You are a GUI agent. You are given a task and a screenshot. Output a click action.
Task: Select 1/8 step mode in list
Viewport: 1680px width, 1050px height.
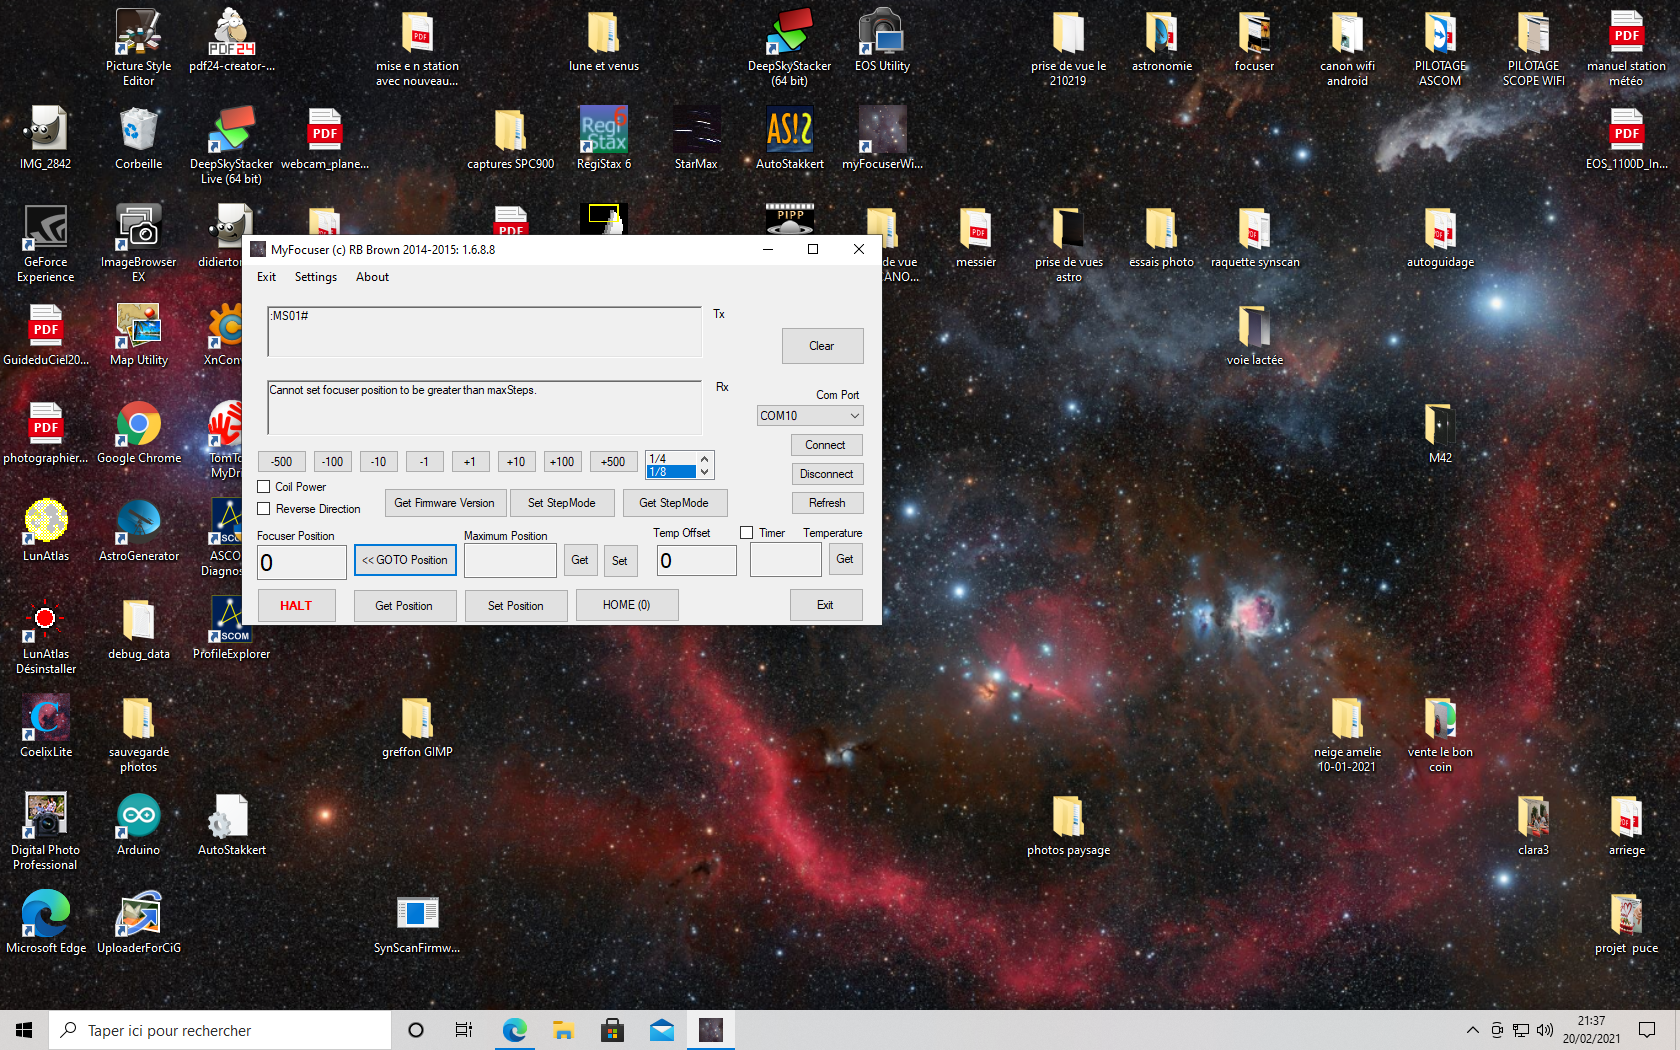tap(672, 472)
